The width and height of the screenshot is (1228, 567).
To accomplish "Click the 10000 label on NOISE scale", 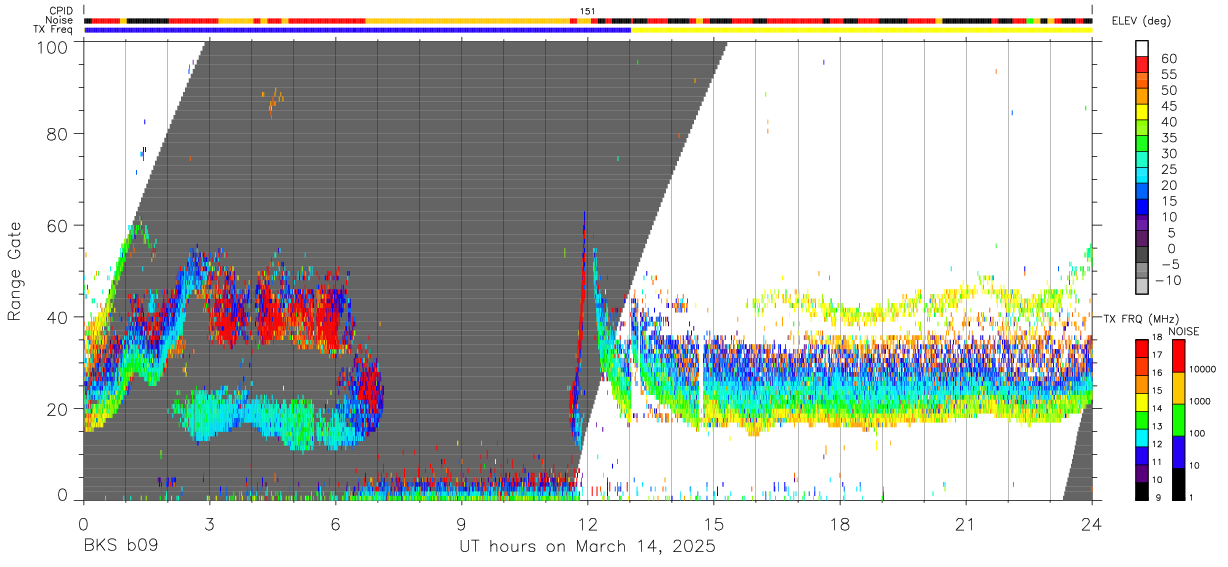I will coord(1203,370).
